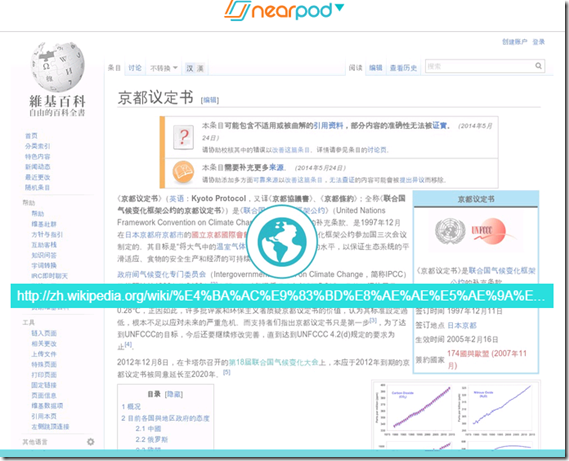Screen dimensions: 569x461
Task: Open 知识问答 sidebar link
Action: 44,255
